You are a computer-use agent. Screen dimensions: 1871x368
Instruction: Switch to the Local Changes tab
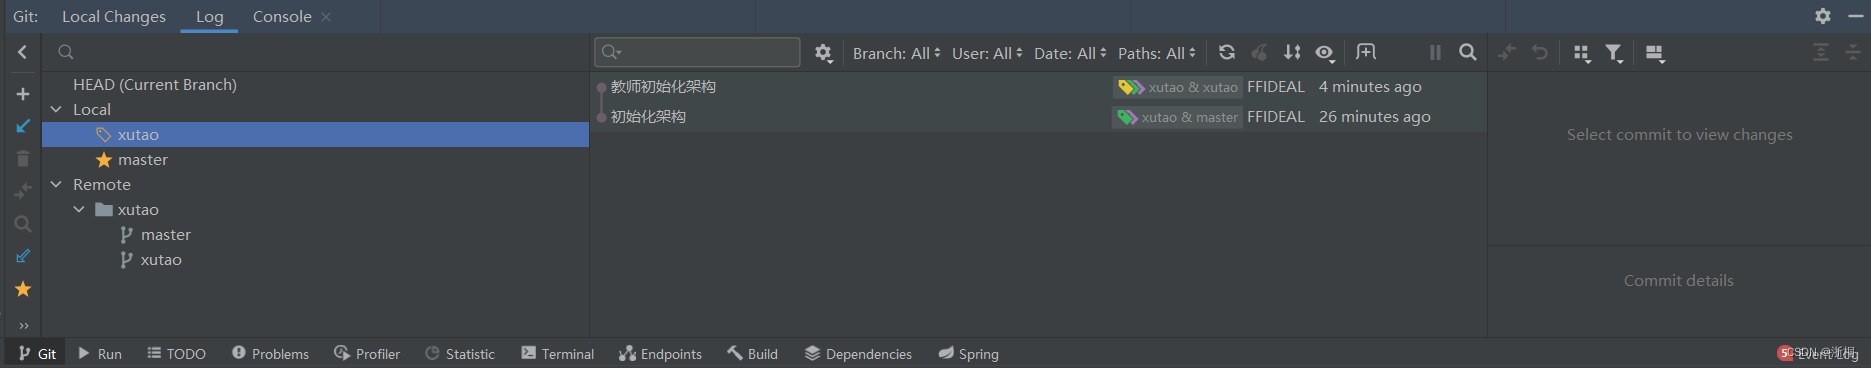114,17
